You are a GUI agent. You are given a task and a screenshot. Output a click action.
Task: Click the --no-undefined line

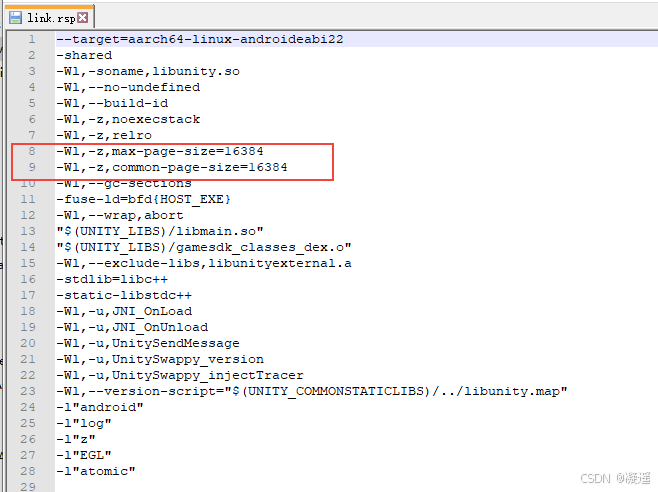[128, 87]
